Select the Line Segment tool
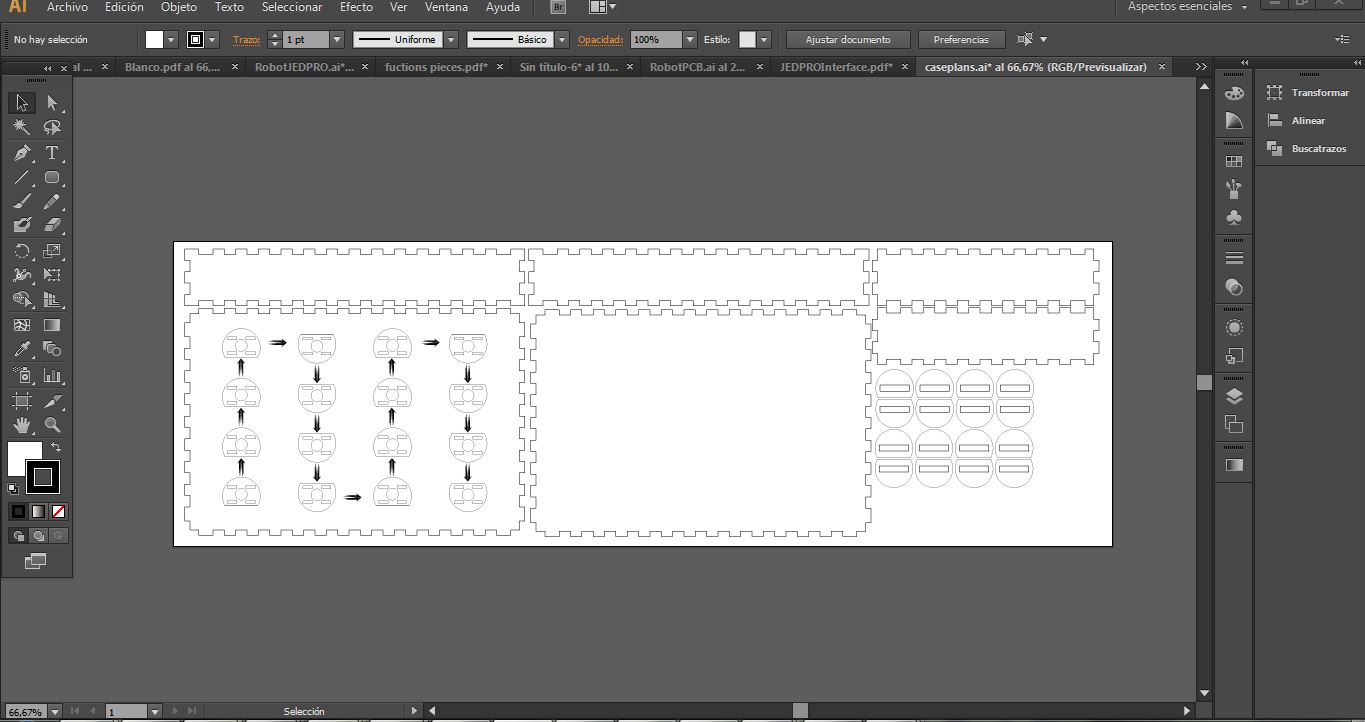The image size is (1365, 722). [22, 178]
